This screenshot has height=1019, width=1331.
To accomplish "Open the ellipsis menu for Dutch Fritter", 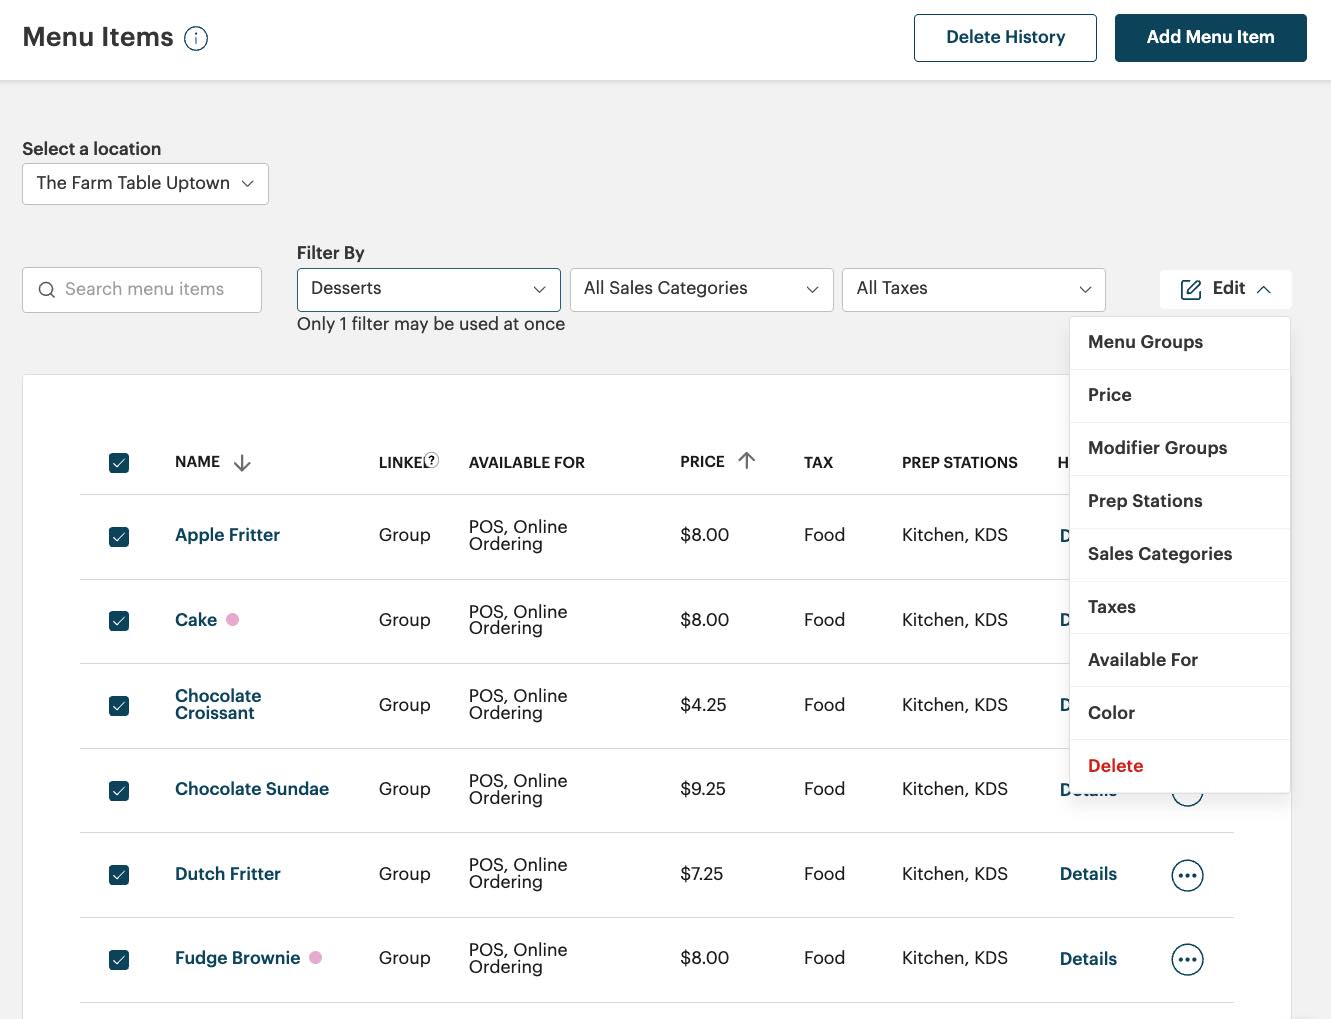I will pos(1187,874).
